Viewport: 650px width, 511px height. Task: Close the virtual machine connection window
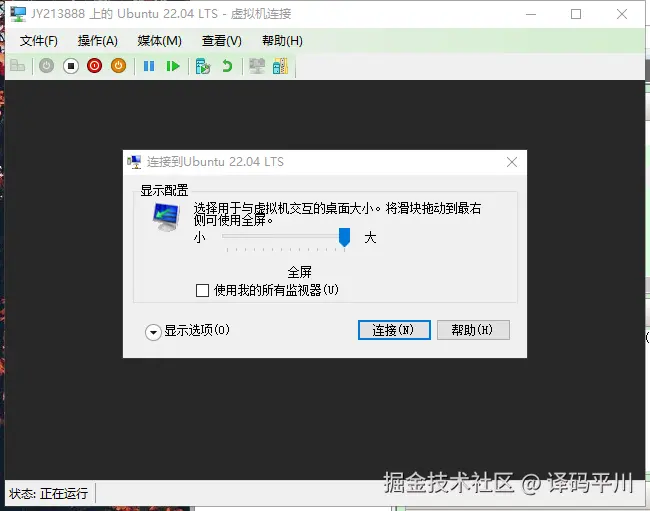tap(621, 14)
